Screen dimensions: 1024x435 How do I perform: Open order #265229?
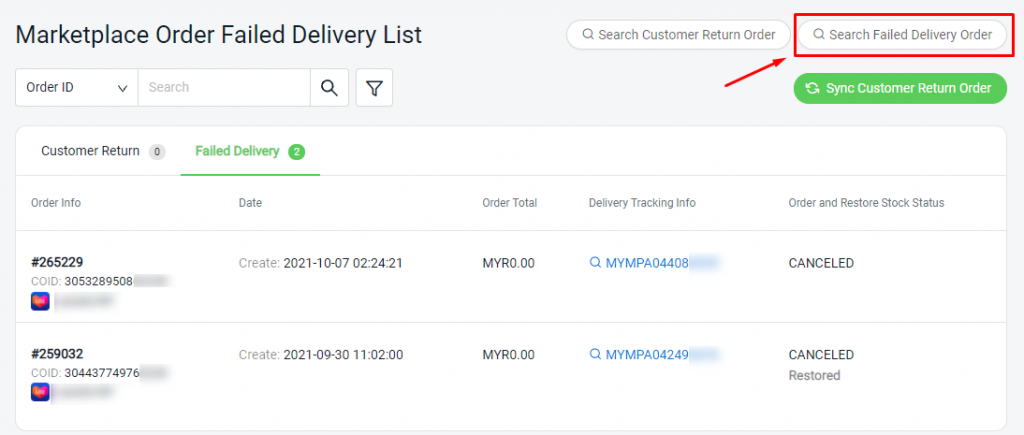(x=57, y=263)
